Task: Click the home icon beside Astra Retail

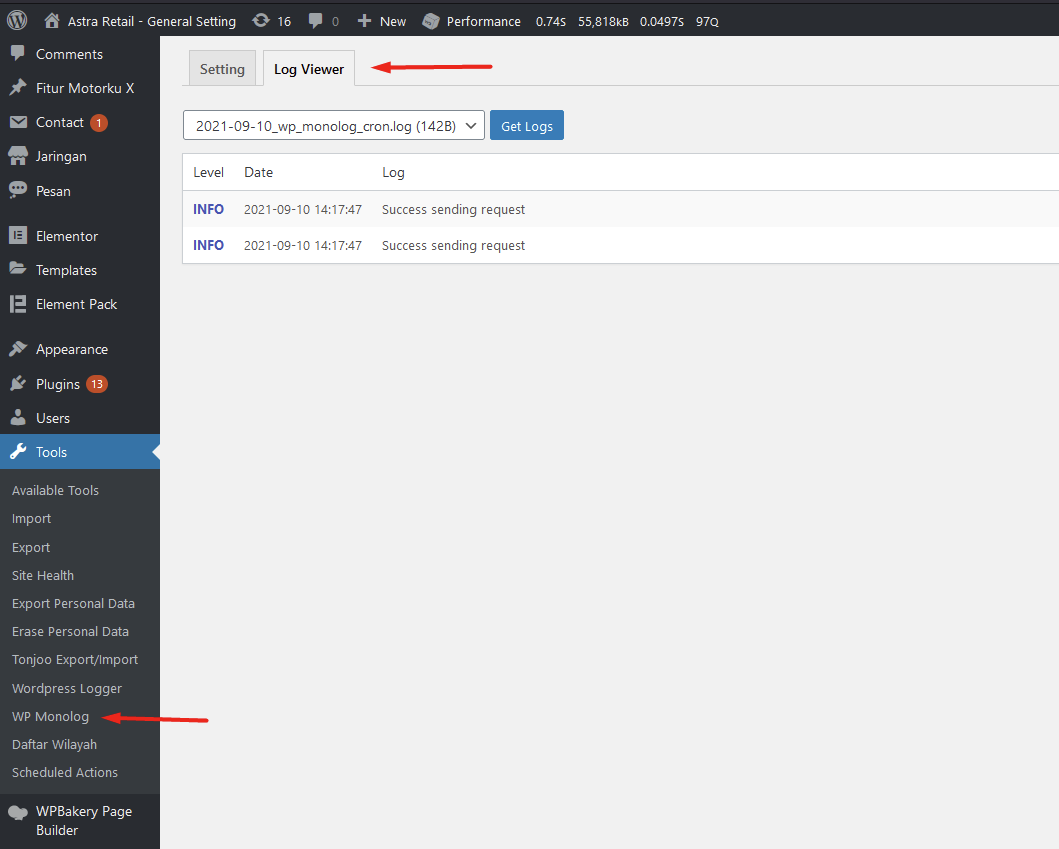Action: 52,21
